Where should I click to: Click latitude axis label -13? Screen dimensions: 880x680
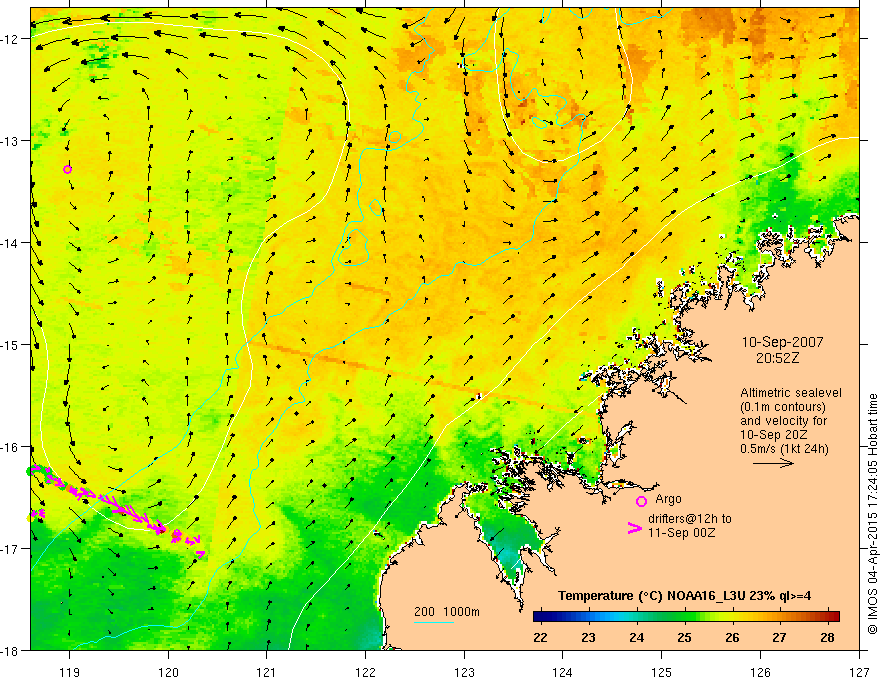[x=10, y=140]
